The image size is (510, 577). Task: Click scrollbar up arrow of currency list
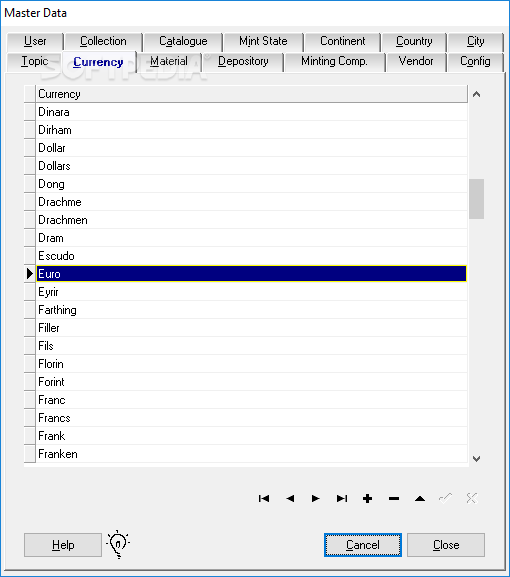pos(477,95)
